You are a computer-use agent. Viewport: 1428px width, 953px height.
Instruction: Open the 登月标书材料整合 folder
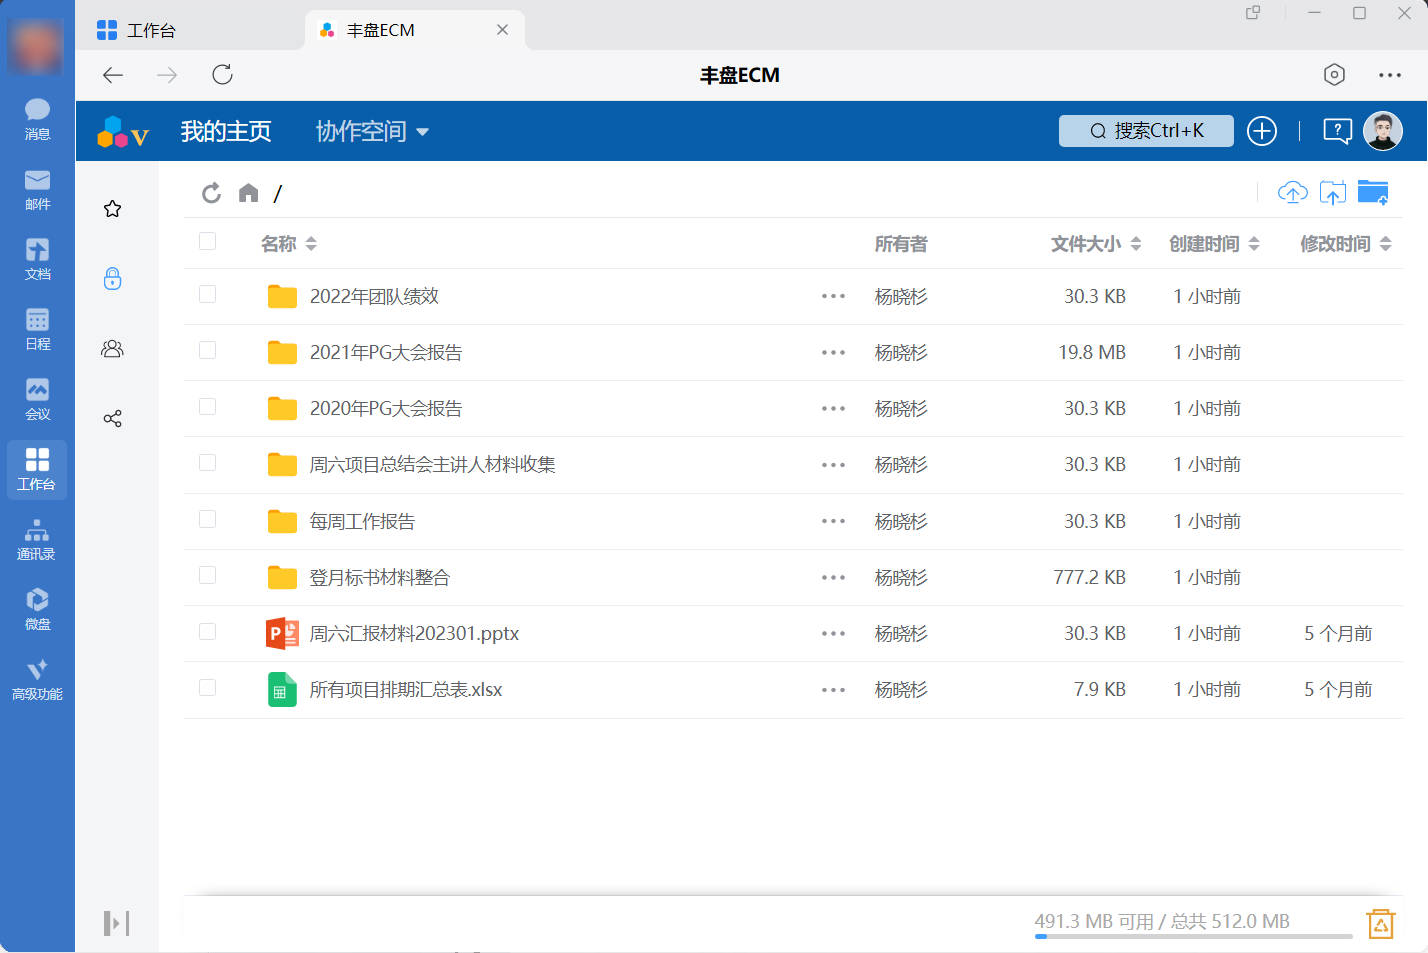point(380,578)
